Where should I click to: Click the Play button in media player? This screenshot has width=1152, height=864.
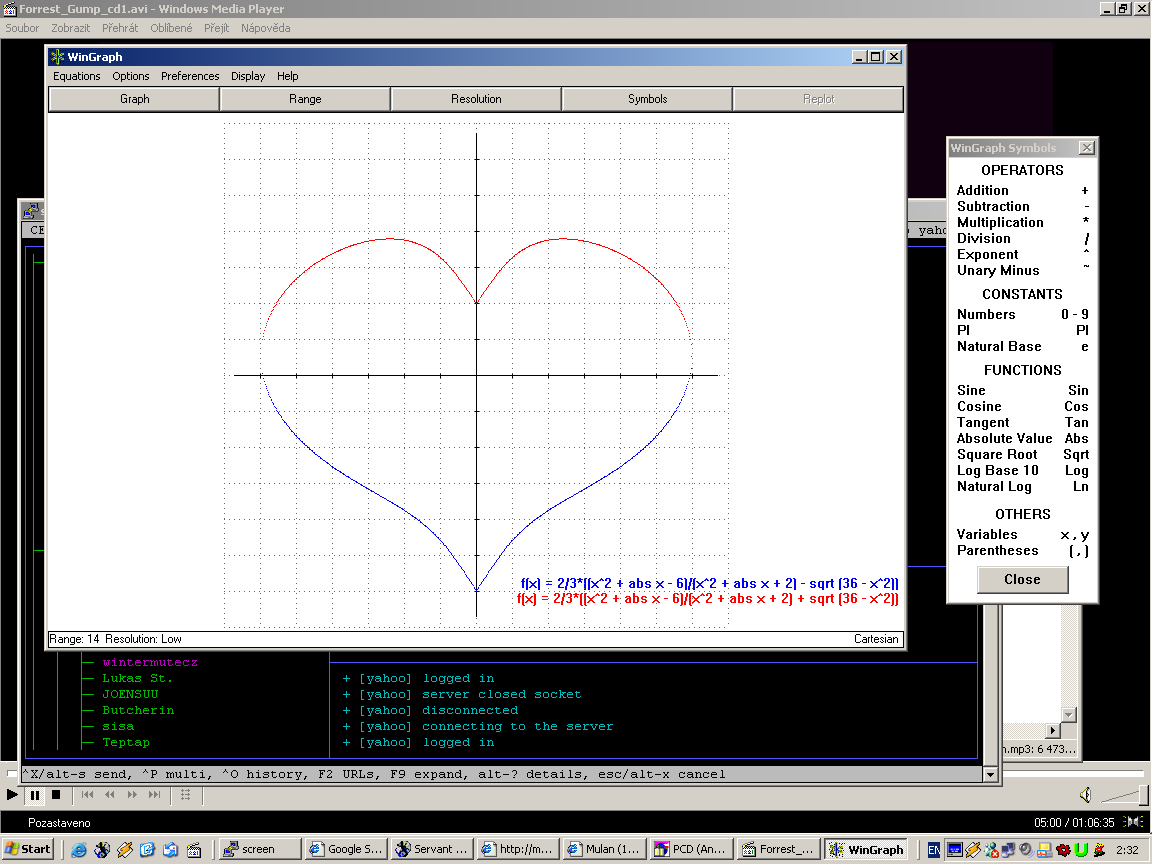(12, 795)
